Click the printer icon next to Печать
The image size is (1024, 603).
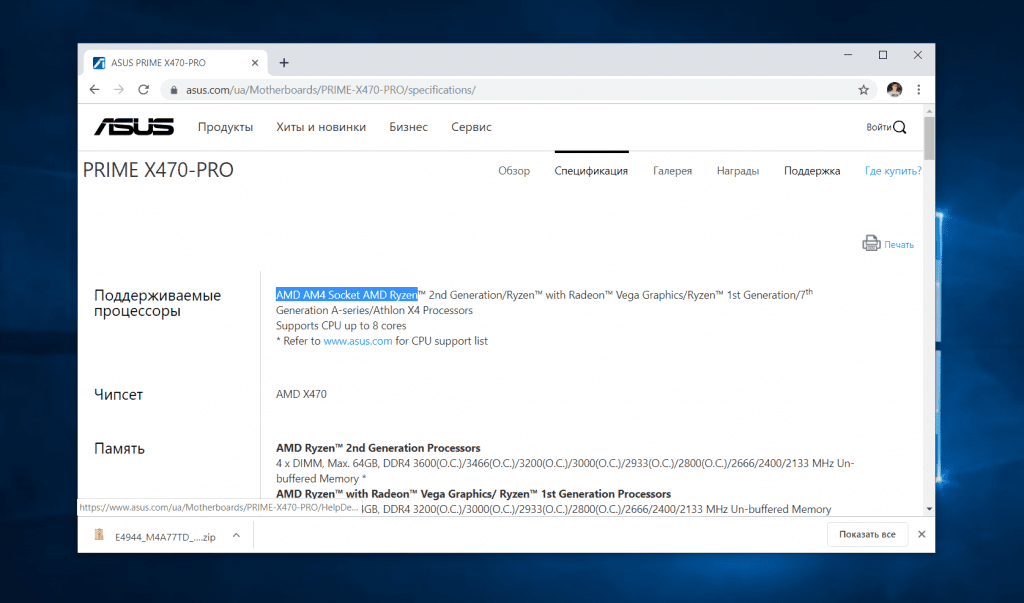click(871, 244)
